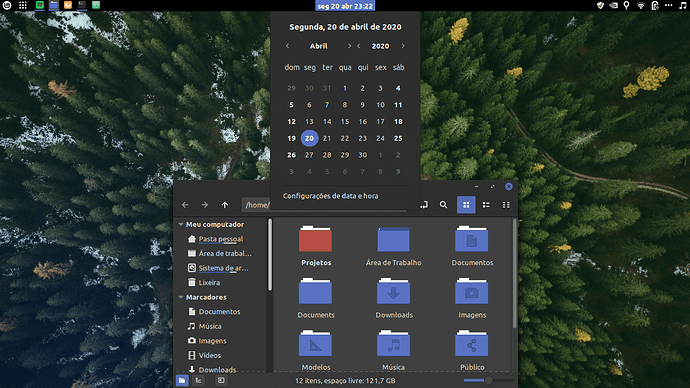Go to previous month in calendar
The height and width of the screenshot is (388, 690).
tap(288, 46)
